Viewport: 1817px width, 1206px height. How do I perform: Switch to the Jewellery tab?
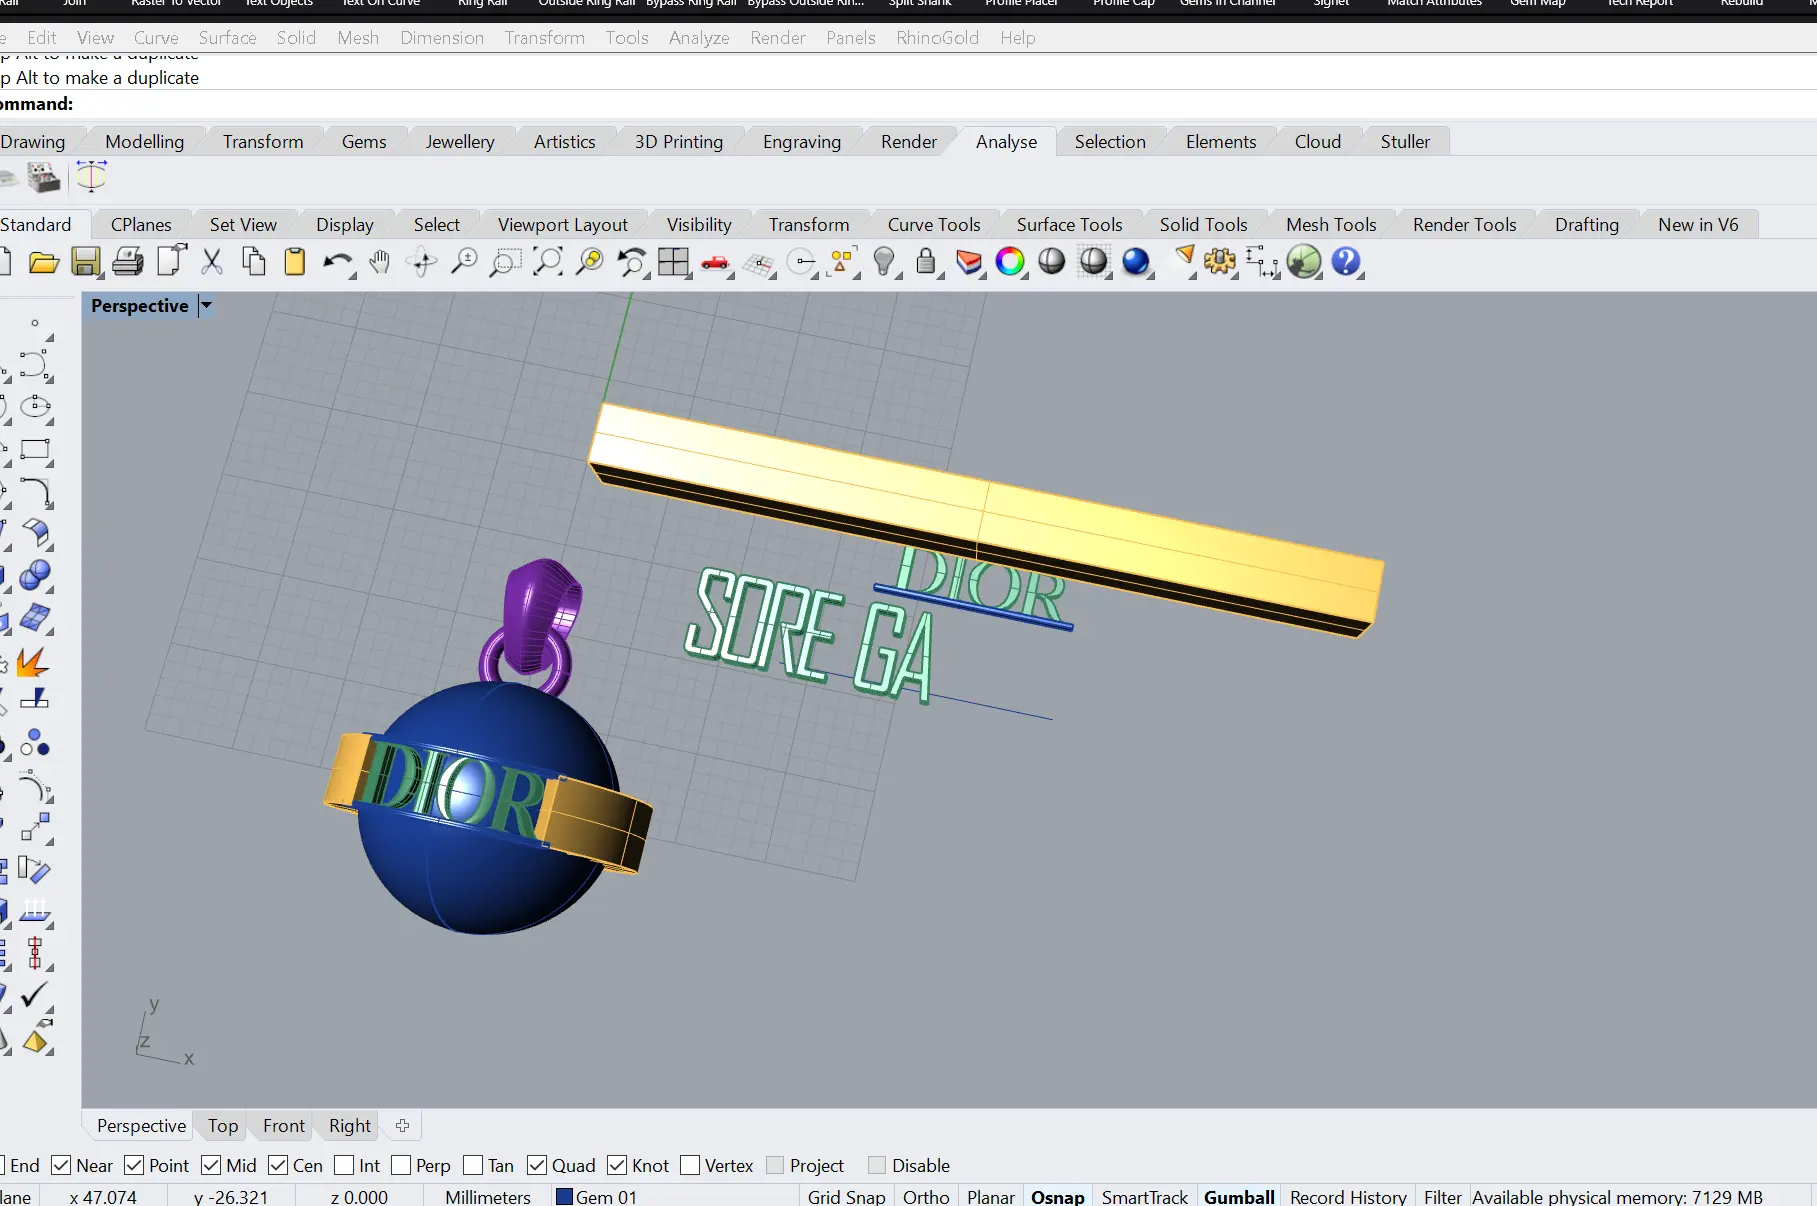(x=460, y=142)
